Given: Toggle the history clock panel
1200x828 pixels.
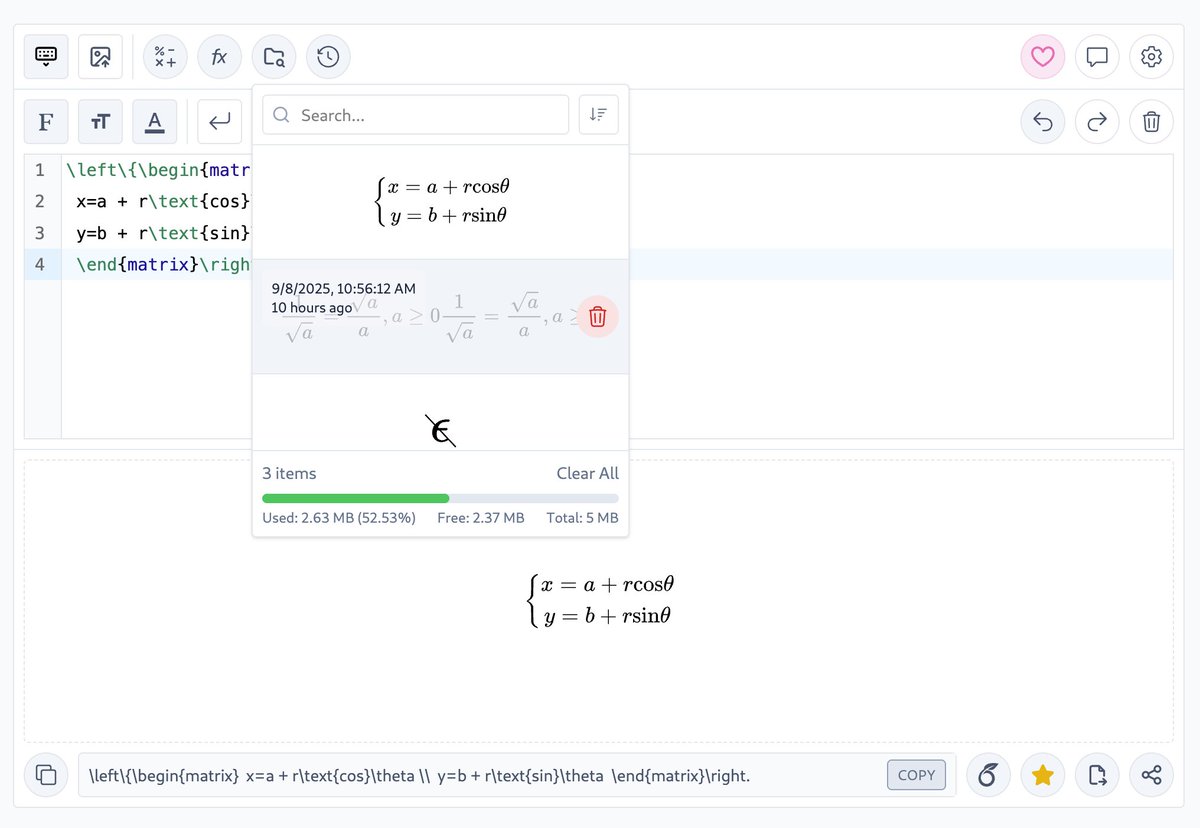Looking at the screenshot, I should point(327,57).
